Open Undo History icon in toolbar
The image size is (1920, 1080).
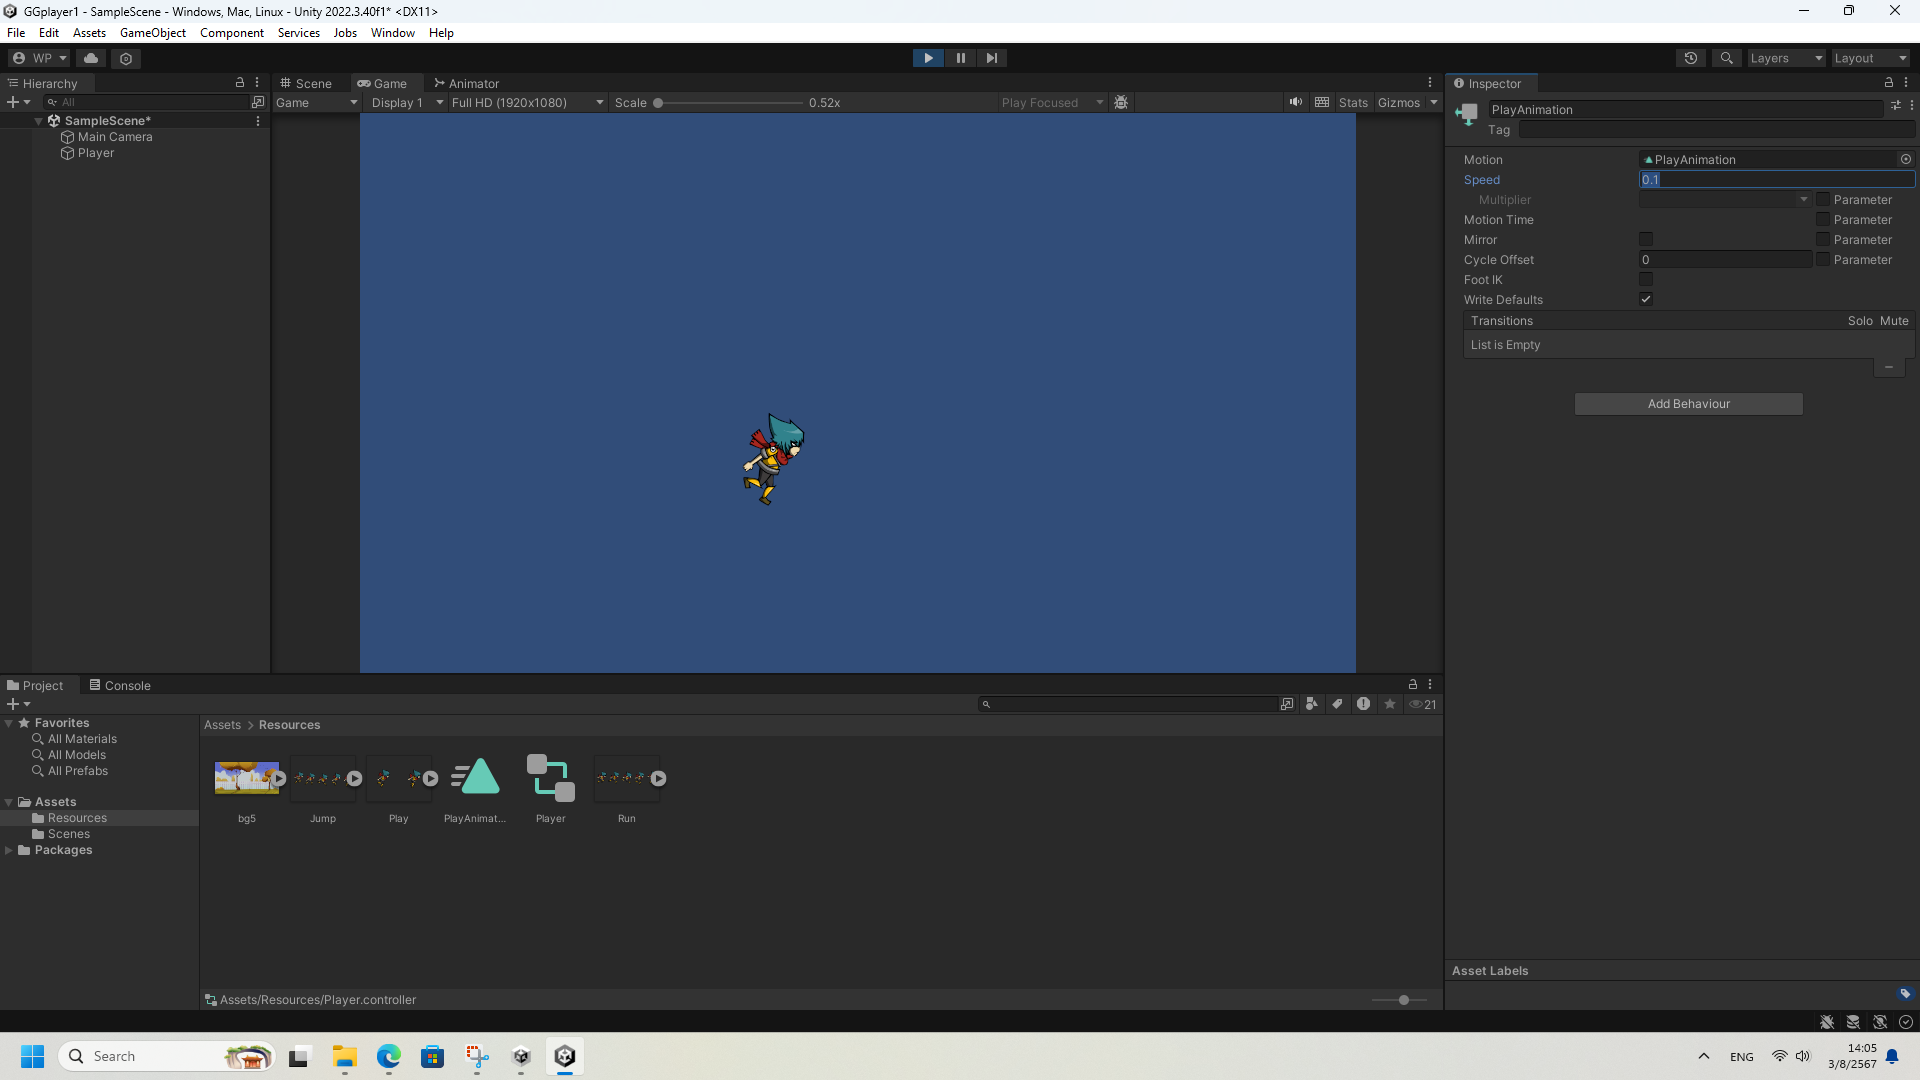[x=1690, y=58]
